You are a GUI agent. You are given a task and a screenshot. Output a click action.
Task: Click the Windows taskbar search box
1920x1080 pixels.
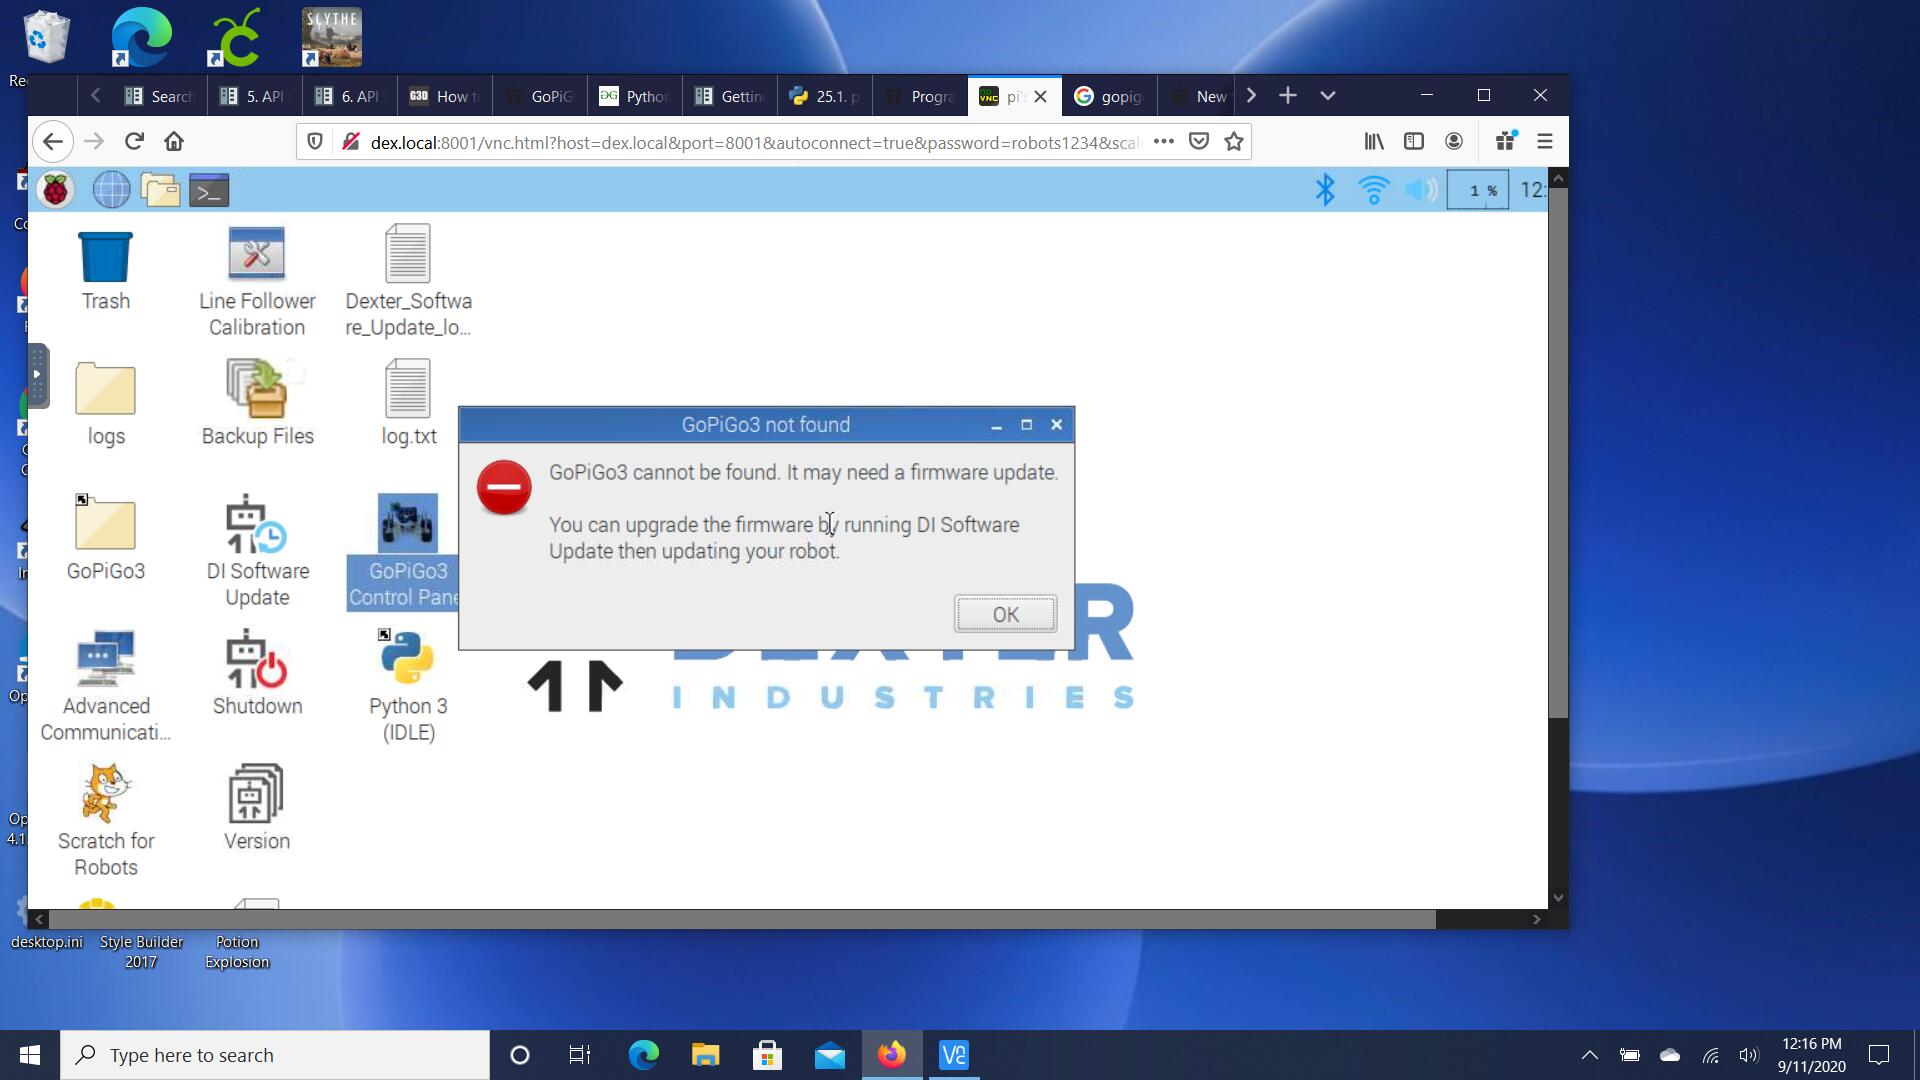[x=275, y=1055]
